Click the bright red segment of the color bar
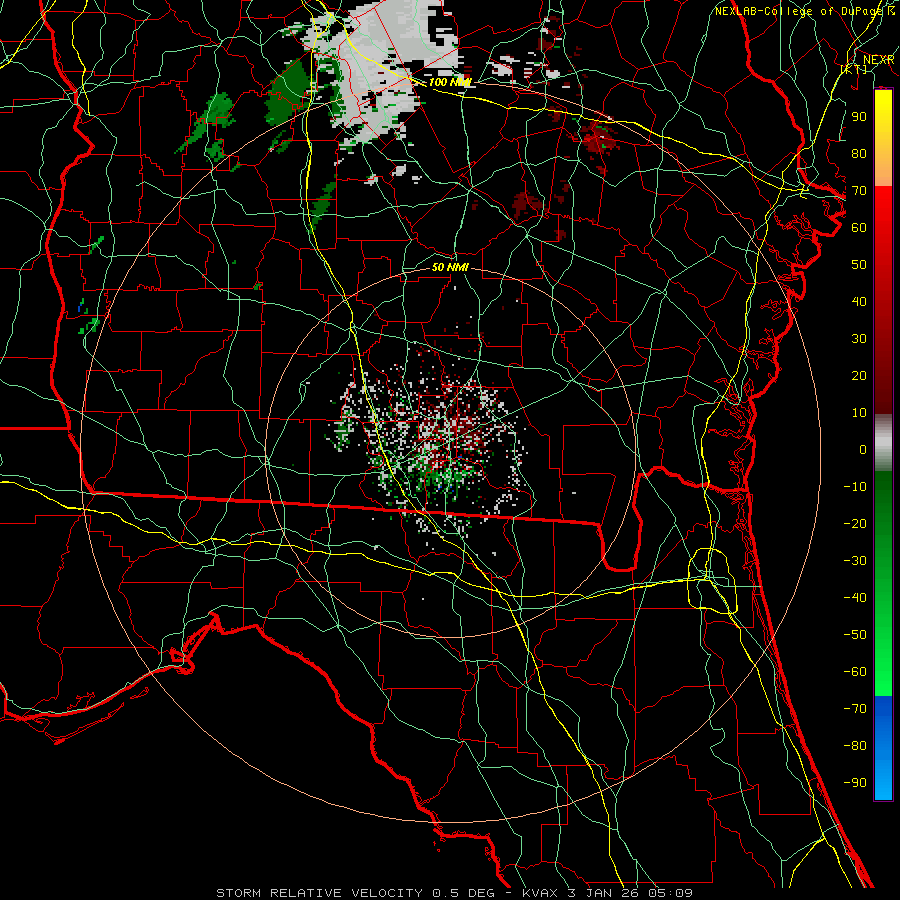This screenshot has height=900, width=900. 883,230
